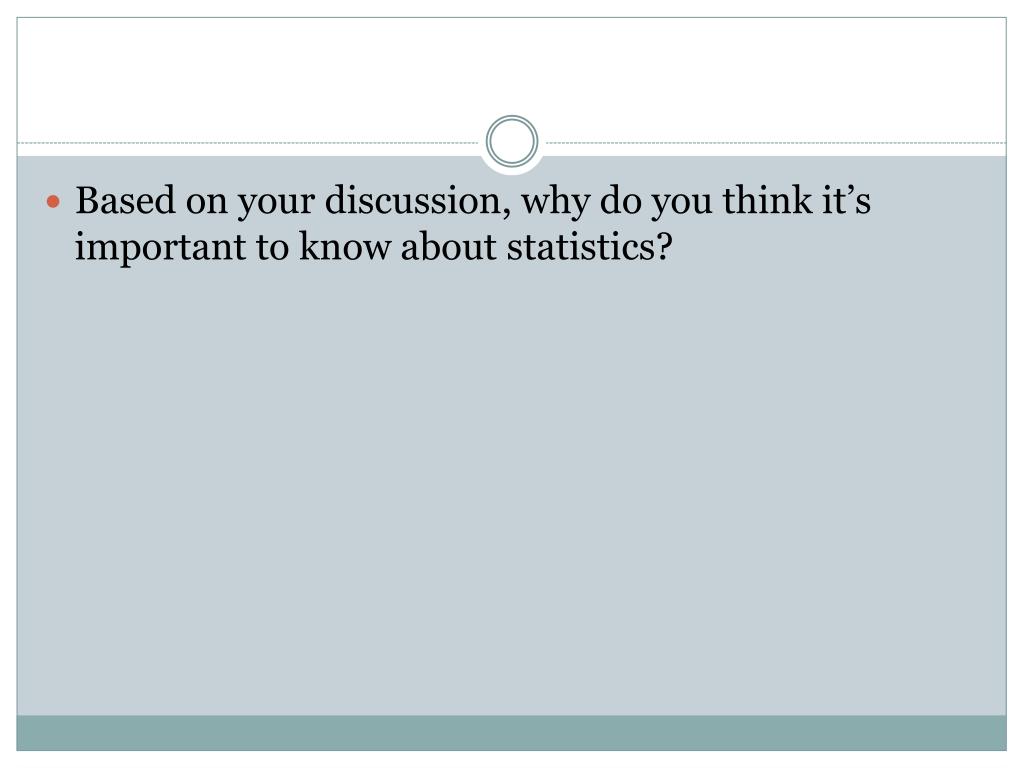
Task: Click the empty gray content body area
Action: click(x=511, y=490)
